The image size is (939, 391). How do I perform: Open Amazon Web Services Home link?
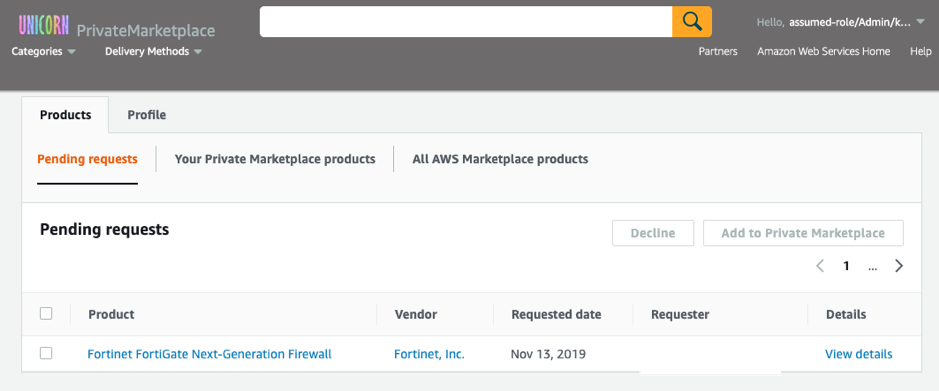(823, 51)
